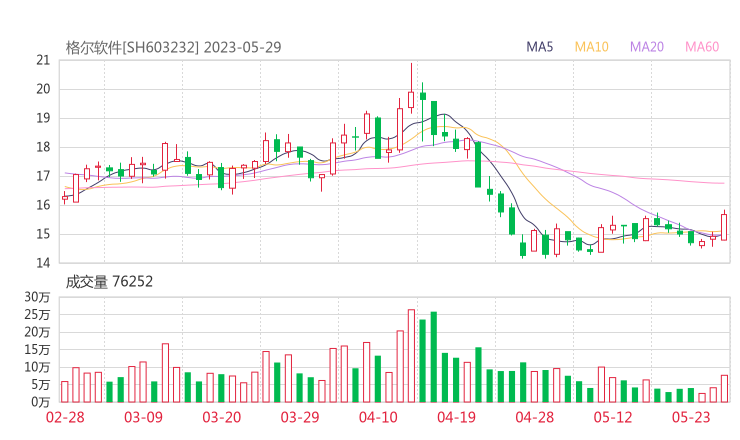740x440 pixels.
Task: Click the 04-10 date axis label
Action: pyautogui.click(x=378, y=417)
